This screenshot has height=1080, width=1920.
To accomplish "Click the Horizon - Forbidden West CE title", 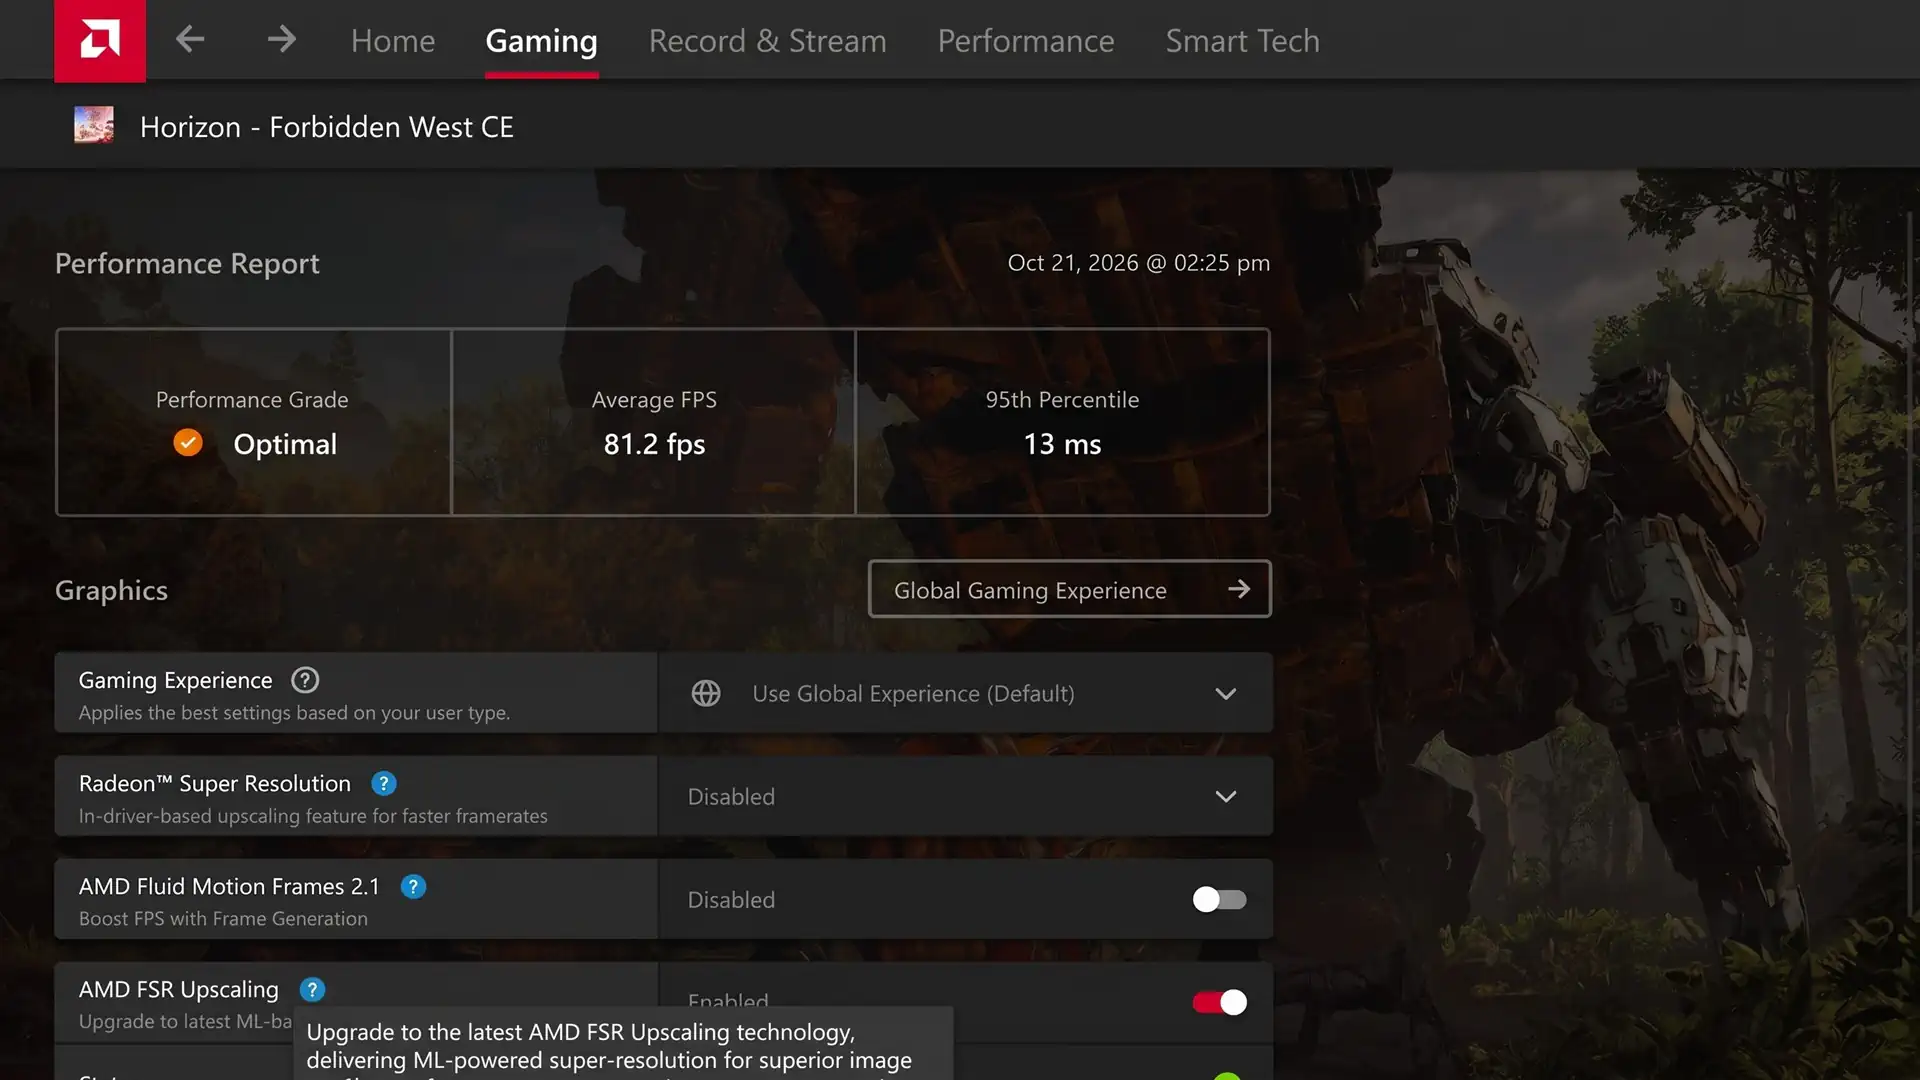I will (x=326, y=127).
